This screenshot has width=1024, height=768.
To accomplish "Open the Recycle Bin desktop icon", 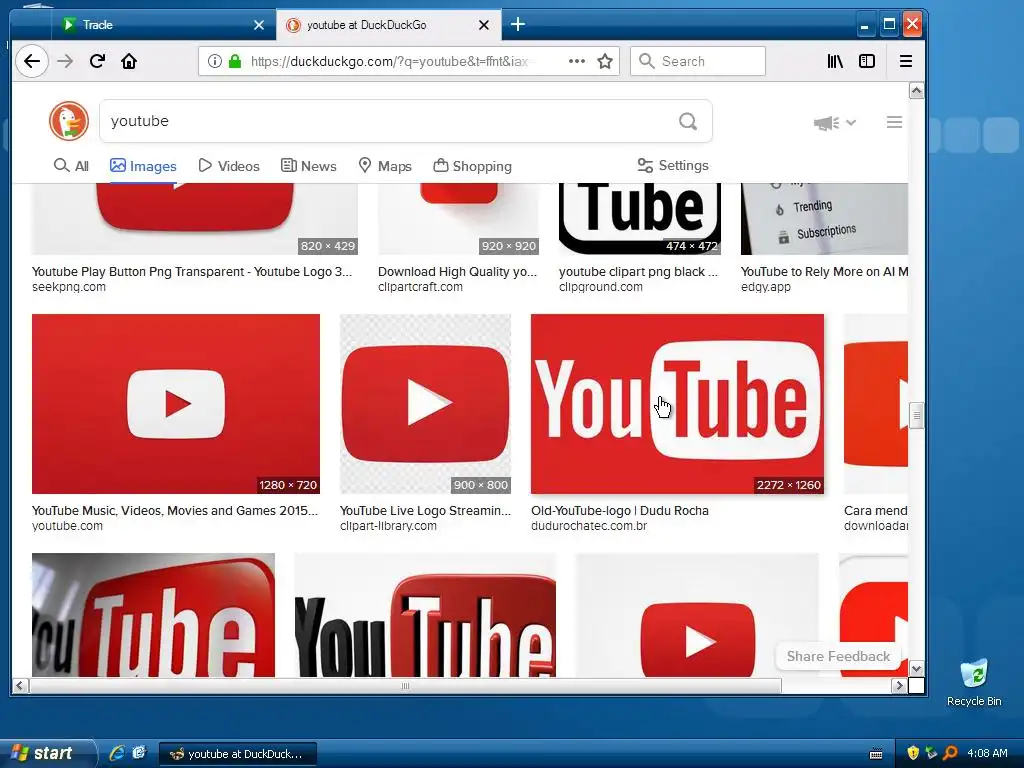I will [x=974, y=682].
